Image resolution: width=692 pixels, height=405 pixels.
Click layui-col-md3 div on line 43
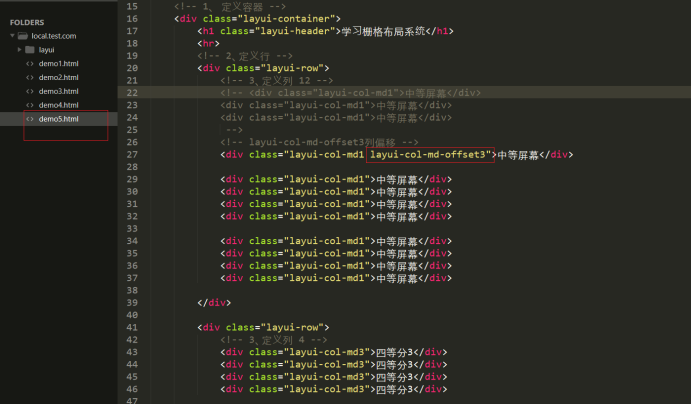click(334, 352)
